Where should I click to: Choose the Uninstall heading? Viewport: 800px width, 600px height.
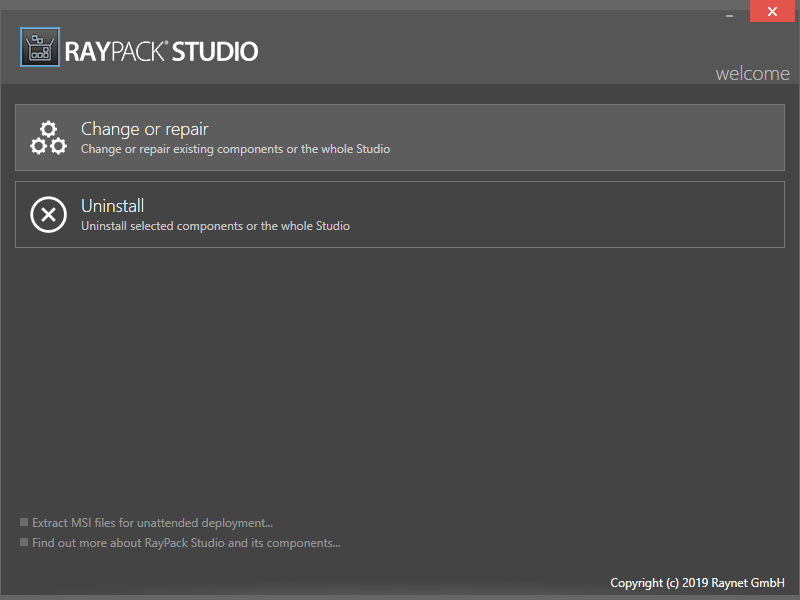(112, 206)
